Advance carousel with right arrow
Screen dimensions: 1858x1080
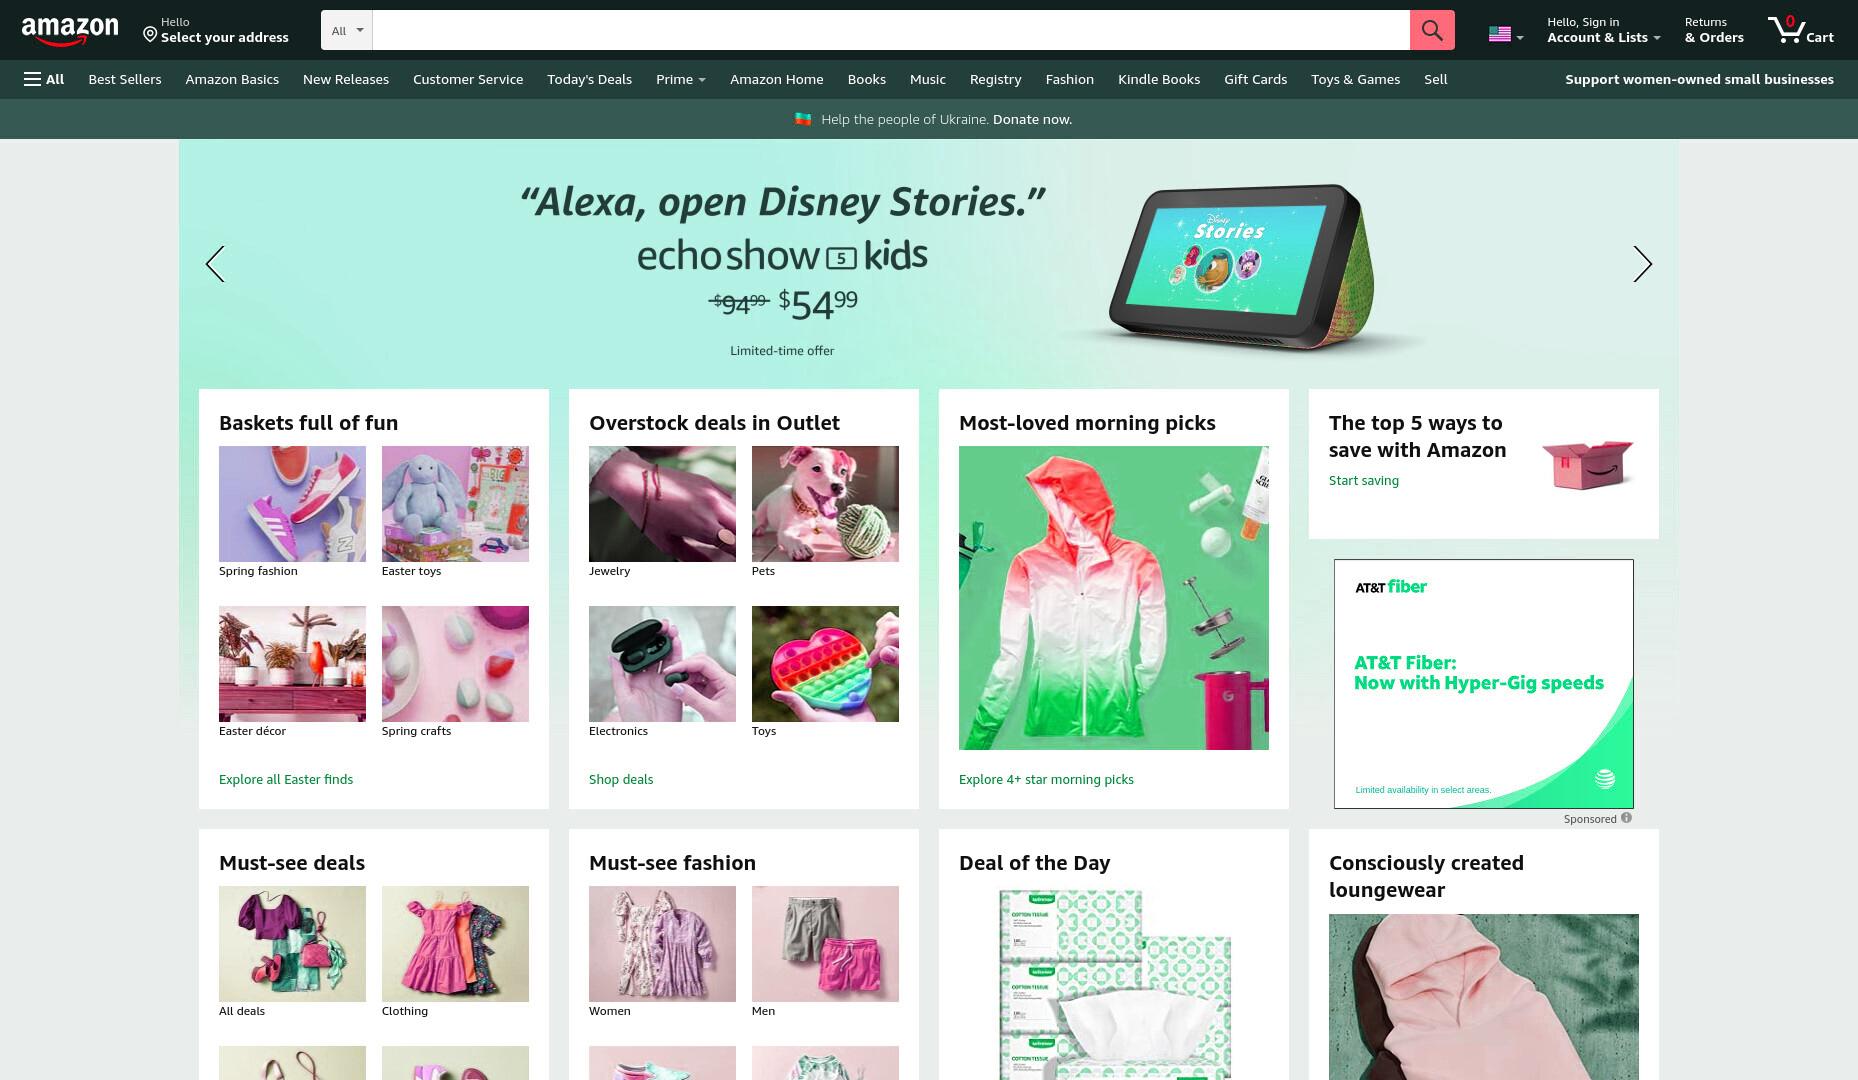click(1642, 264)
